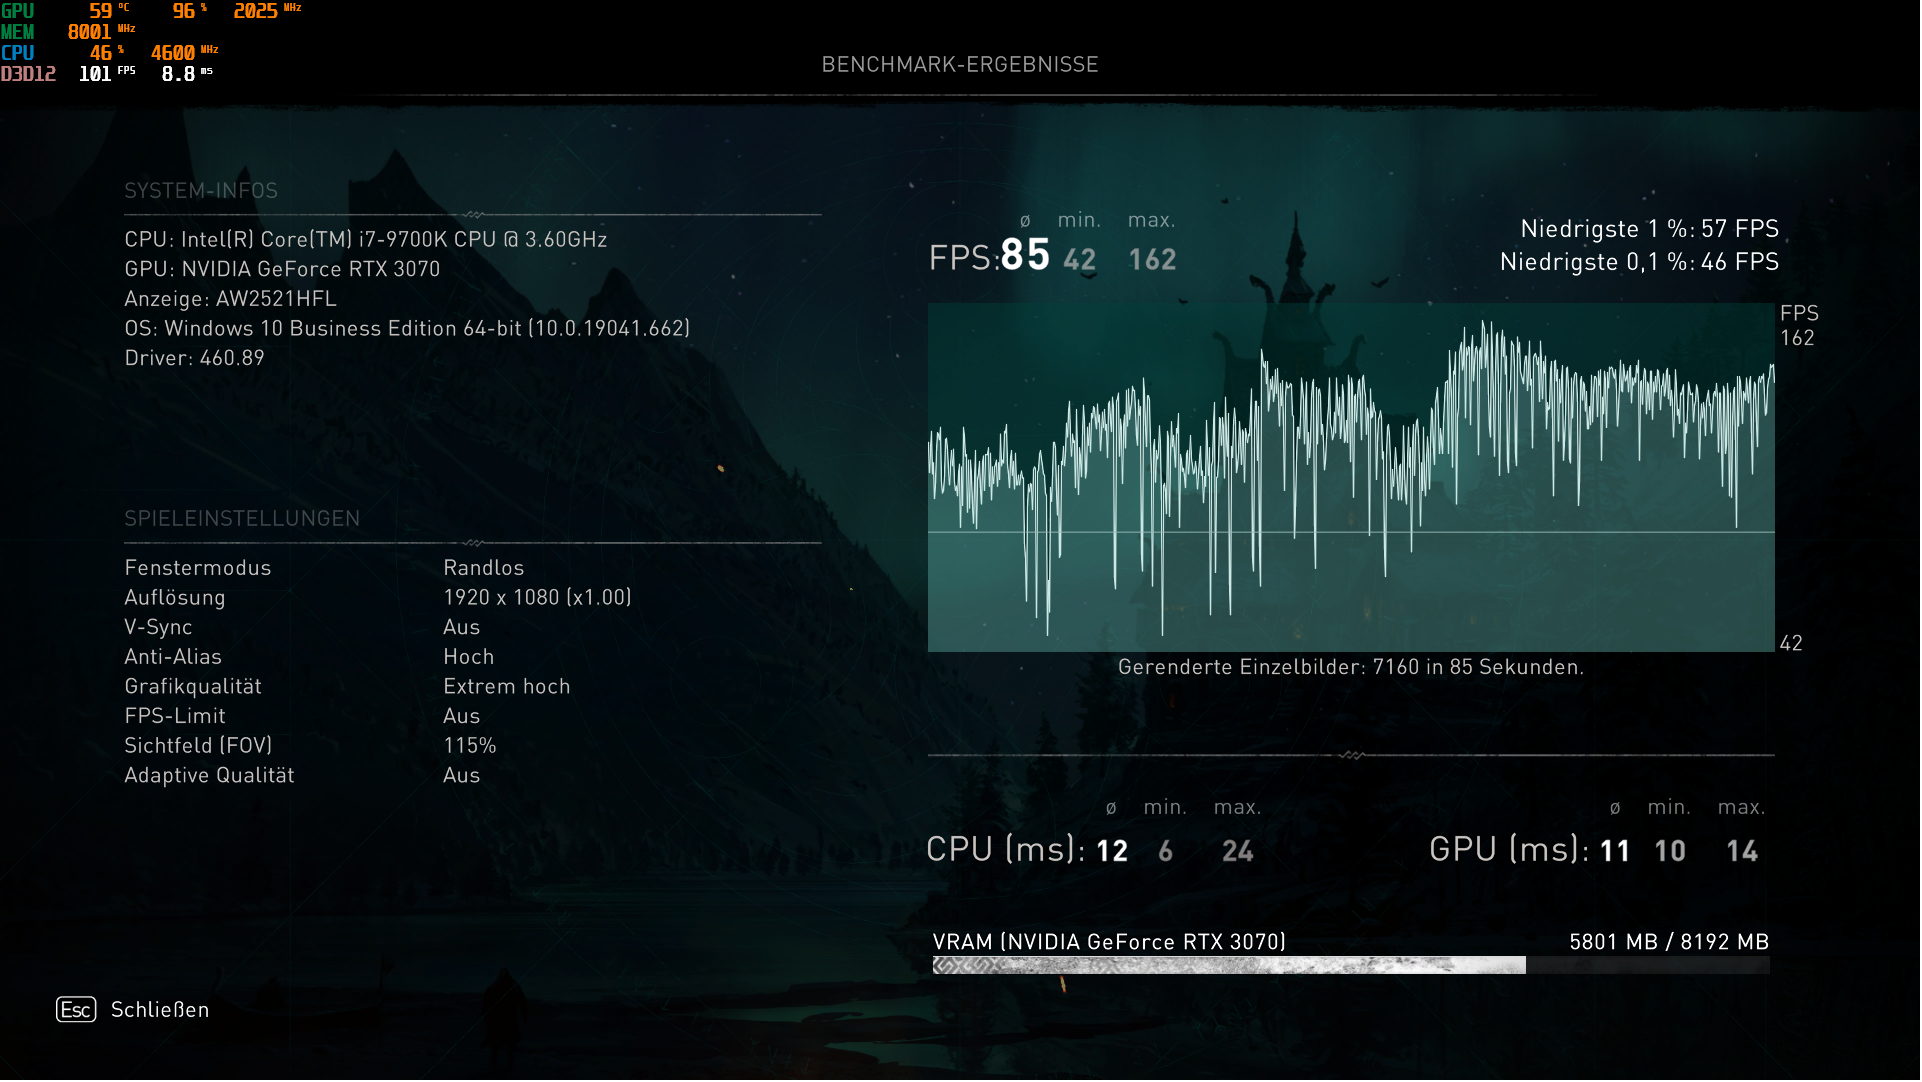This screenshot has height=1082, width=1922.
Task: Click the D3D12 overlay label
Action: click(28, 74)
